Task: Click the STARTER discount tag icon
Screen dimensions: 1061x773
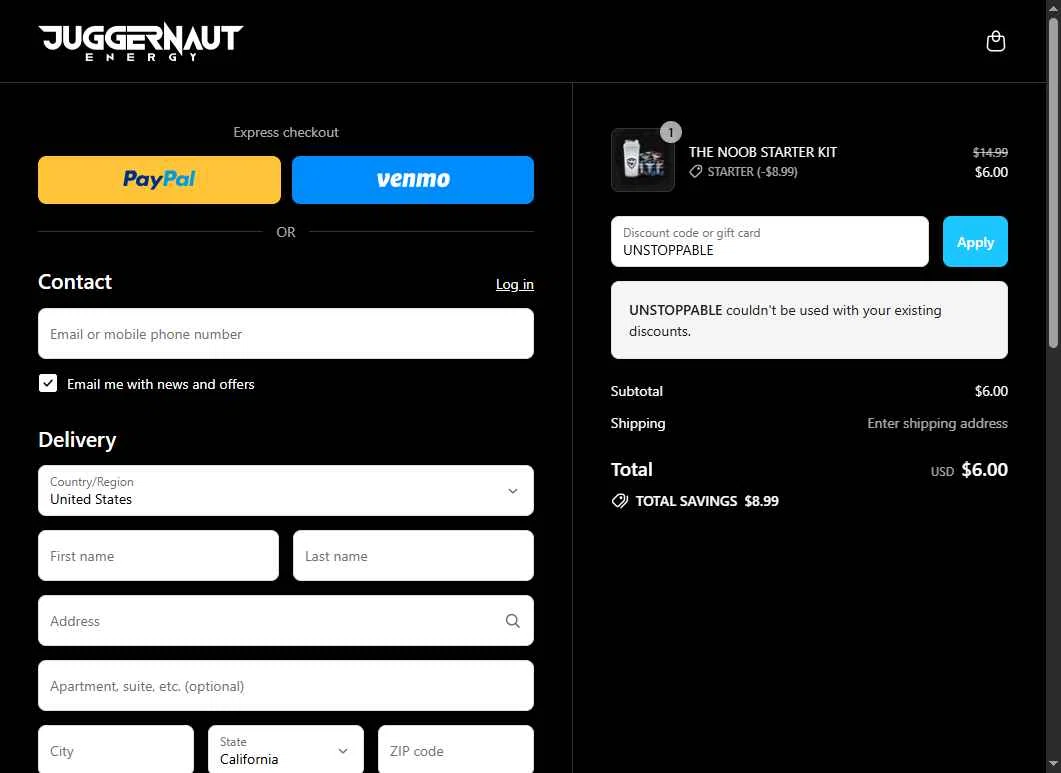Action: (695, 172)
